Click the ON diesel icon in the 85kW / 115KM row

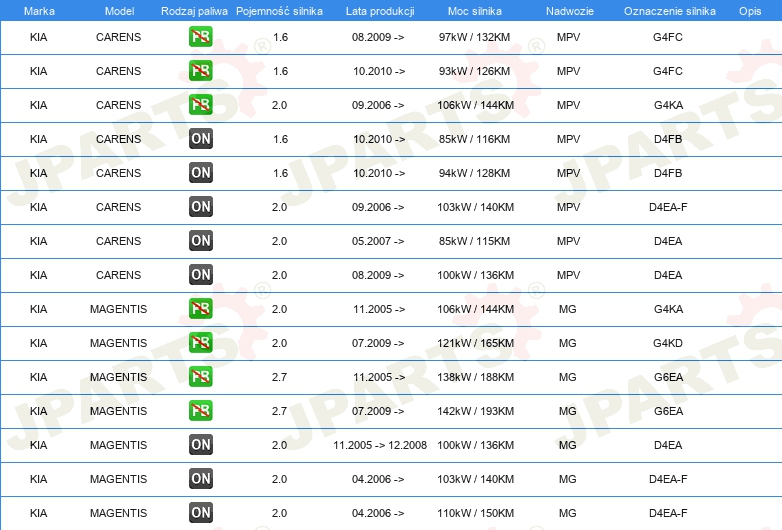[x=200, y=240]
